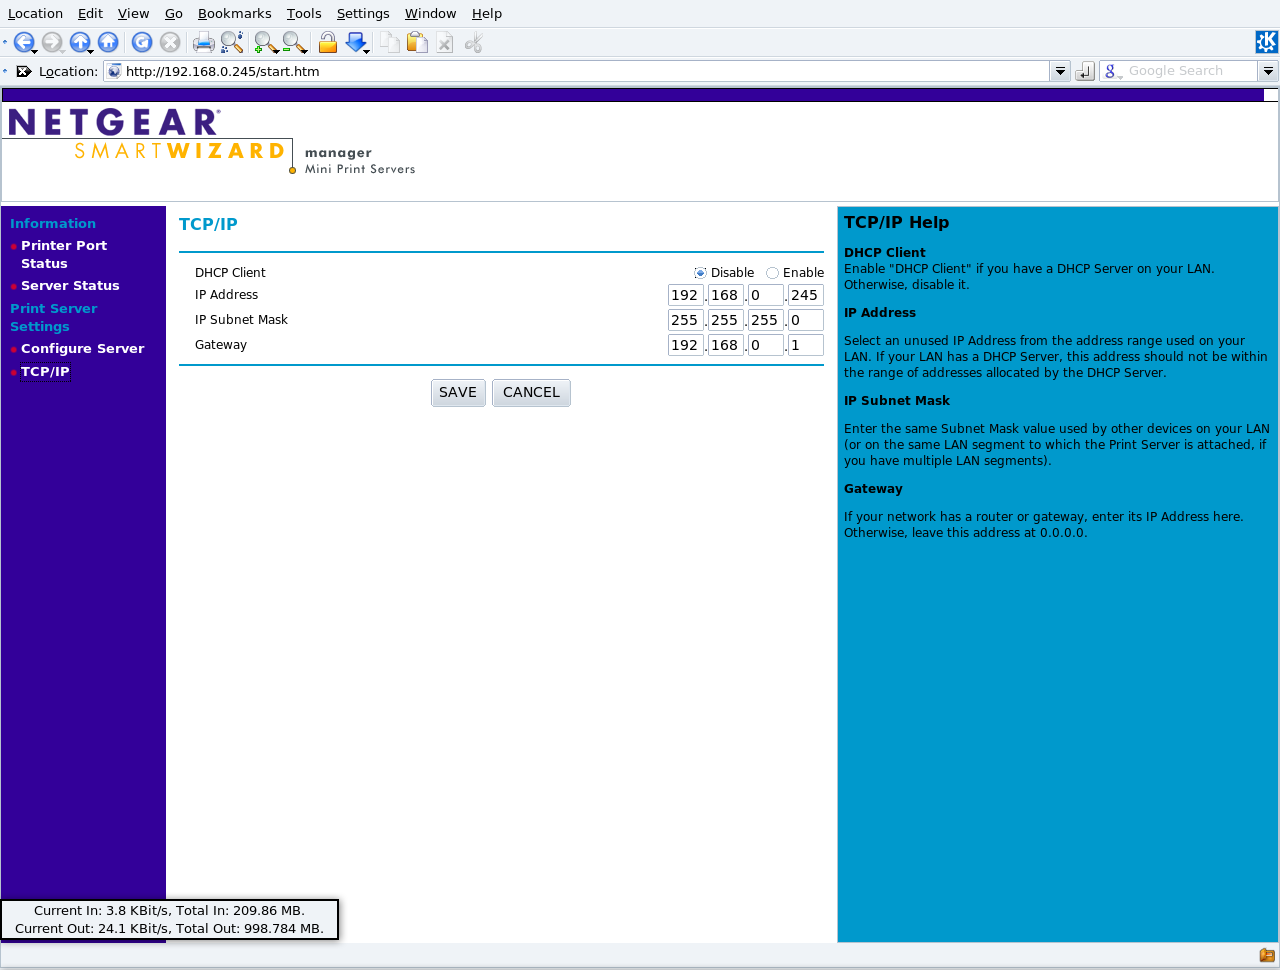Click the IP Address first octet field
This screenshot has height=970, width=1280.
tap(686, 295)
